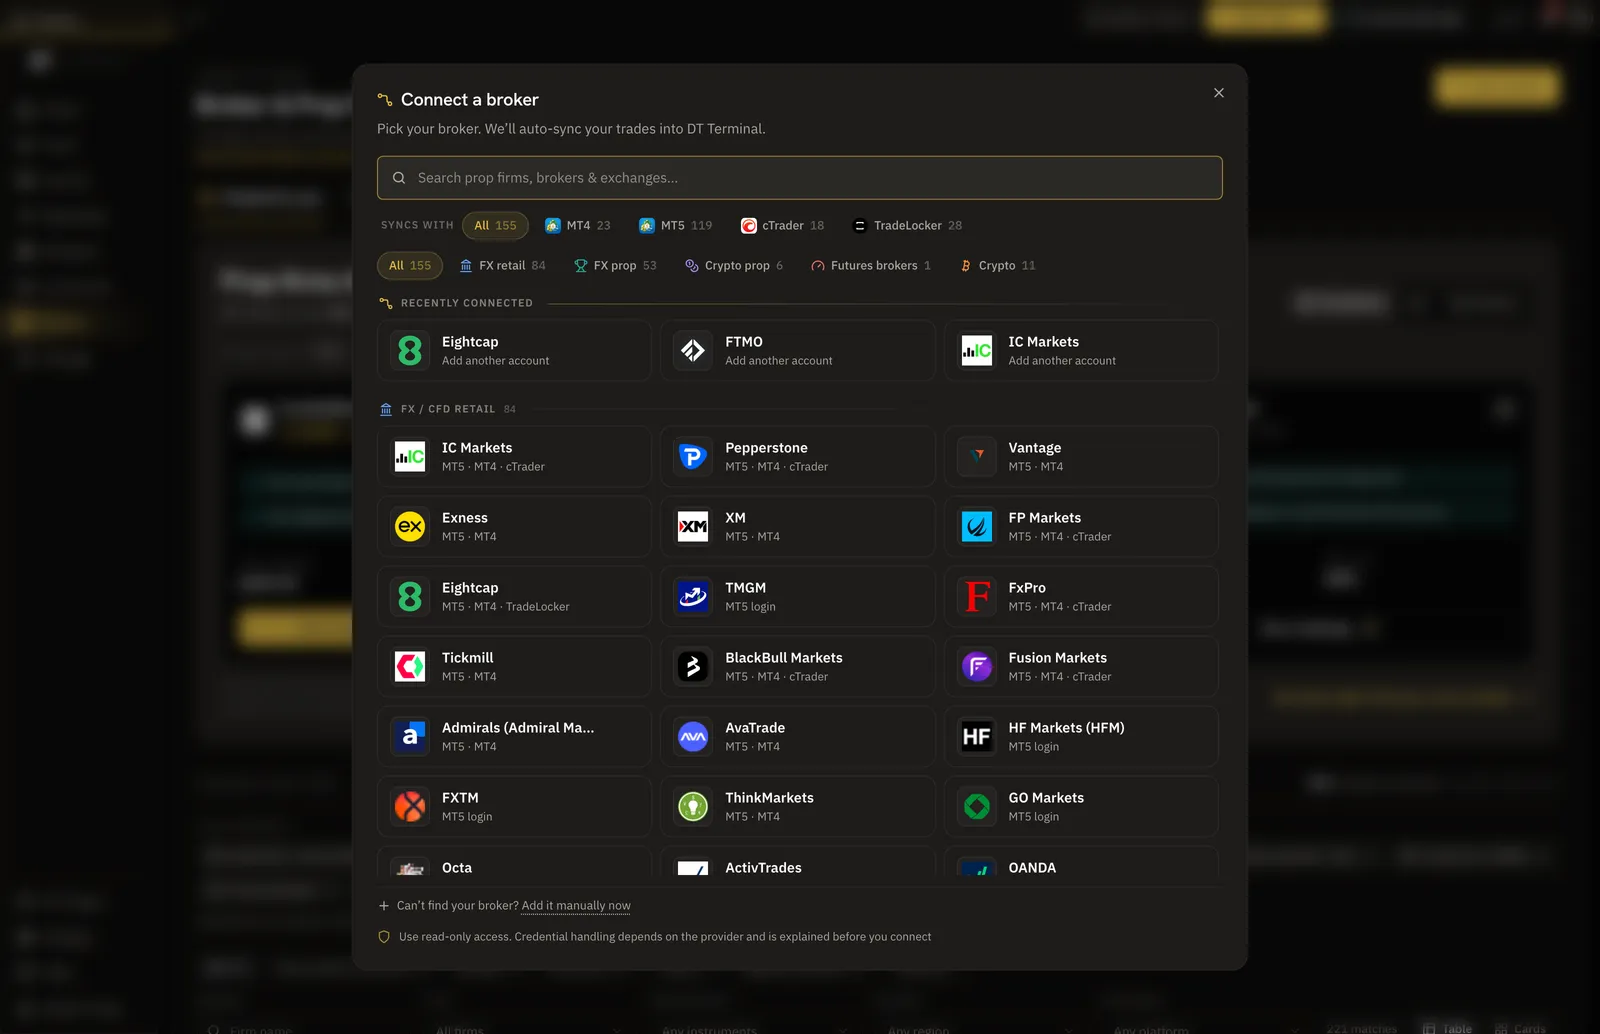Click FxPro name text
This screenshot has height=1034, width=1600.
point(1027,588)
